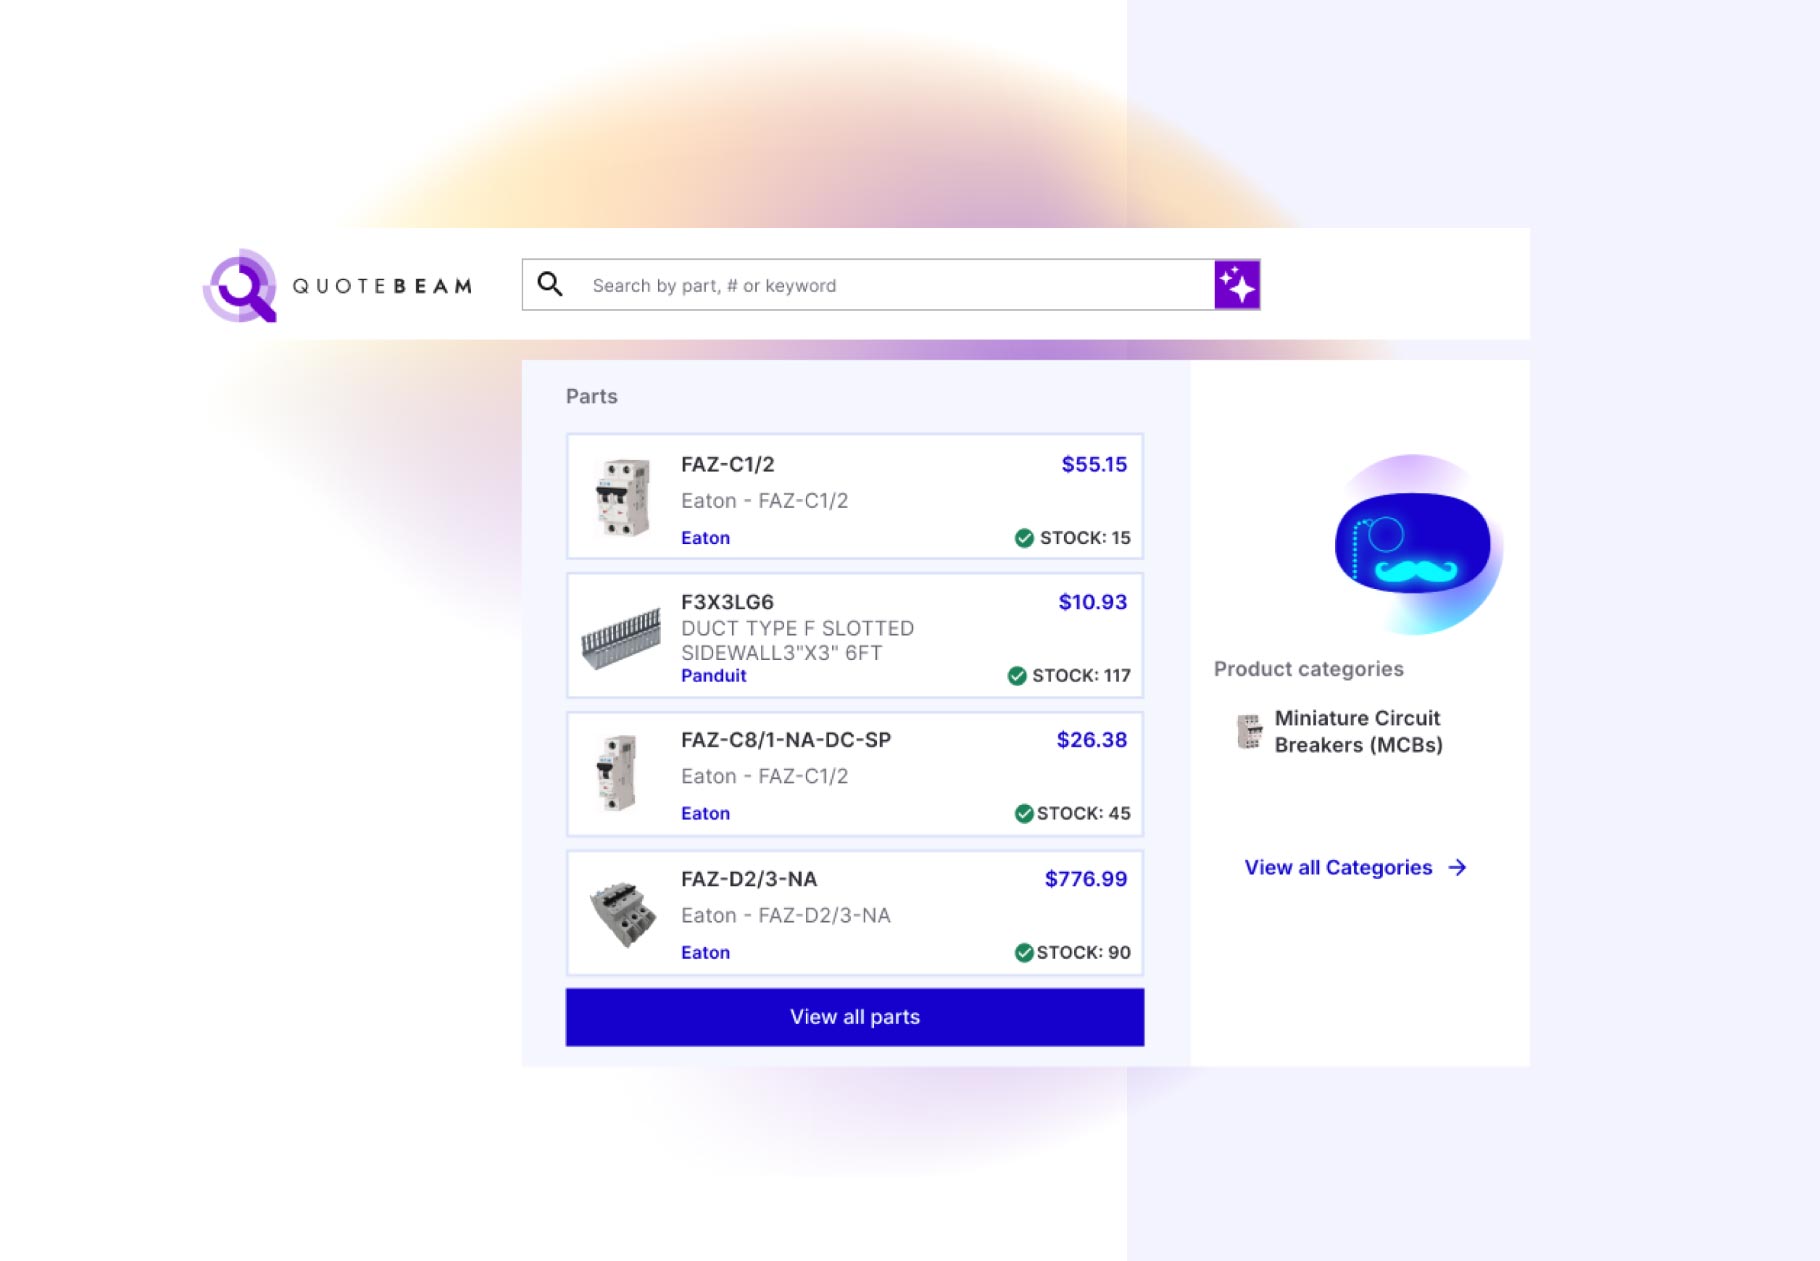Image resolution: width=1820 pixels, height=1261 pixels.
Task: Select Miniature Circuit Breakers (MCBs) category
Action: [x=1358, y=731]
